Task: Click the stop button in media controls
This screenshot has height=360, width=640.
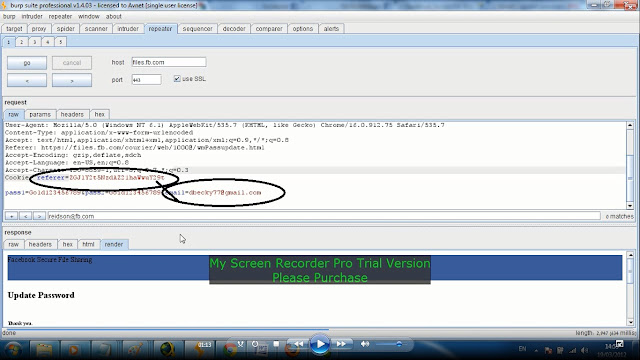Action: click(276, 344)
